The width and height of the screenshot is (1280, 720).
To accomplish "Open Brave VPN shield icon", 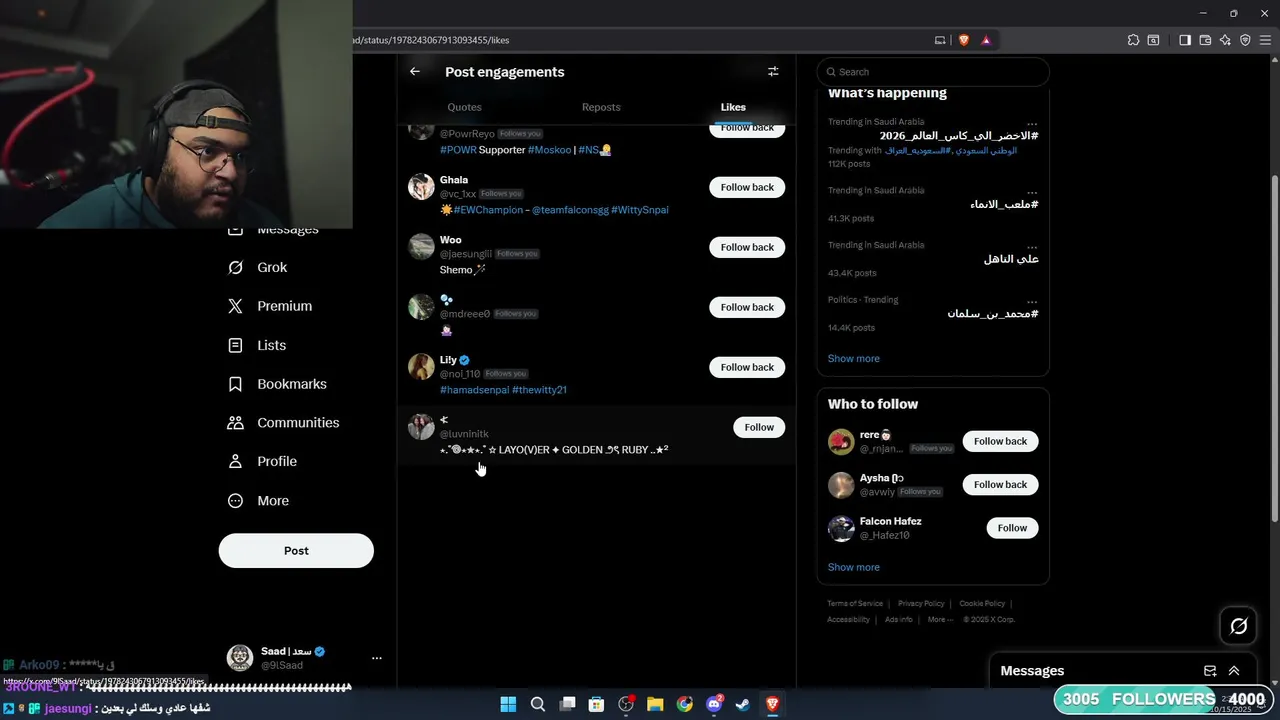I will [1245, 40].
